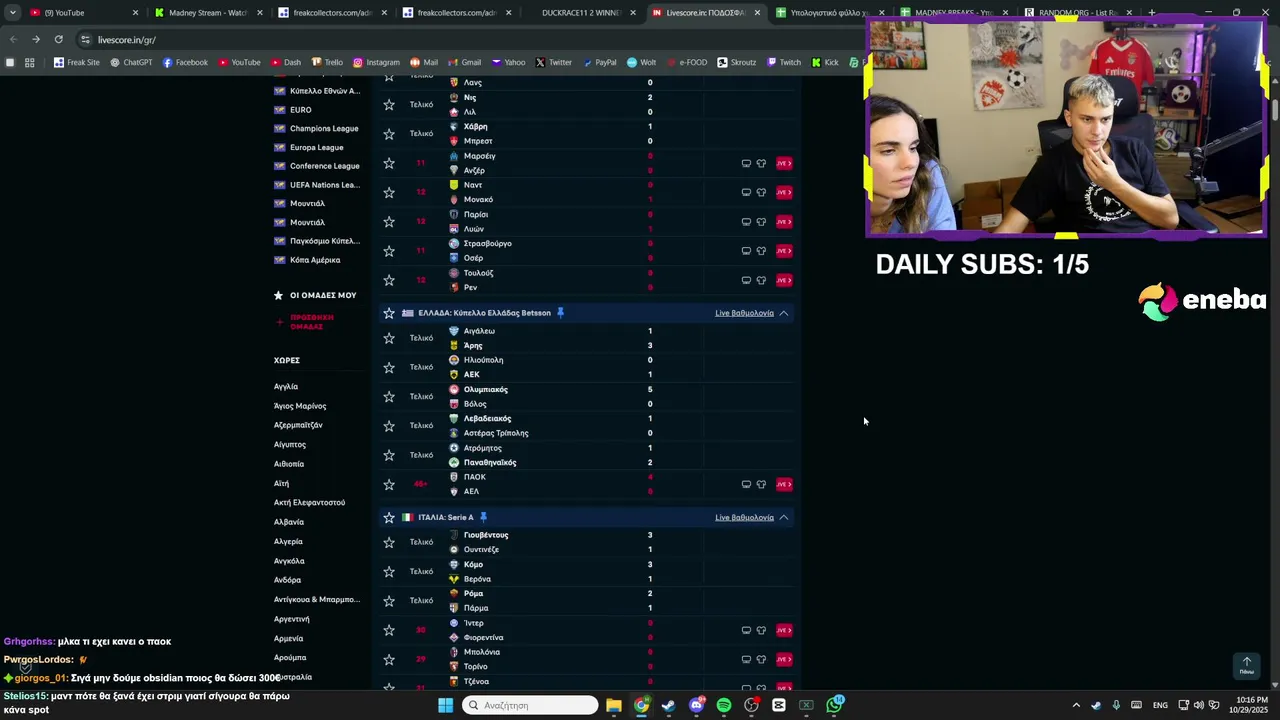Open country Αλβανία in the sidebar list
The height and width of the screenshot is (720, 1280).
(289, 522)
